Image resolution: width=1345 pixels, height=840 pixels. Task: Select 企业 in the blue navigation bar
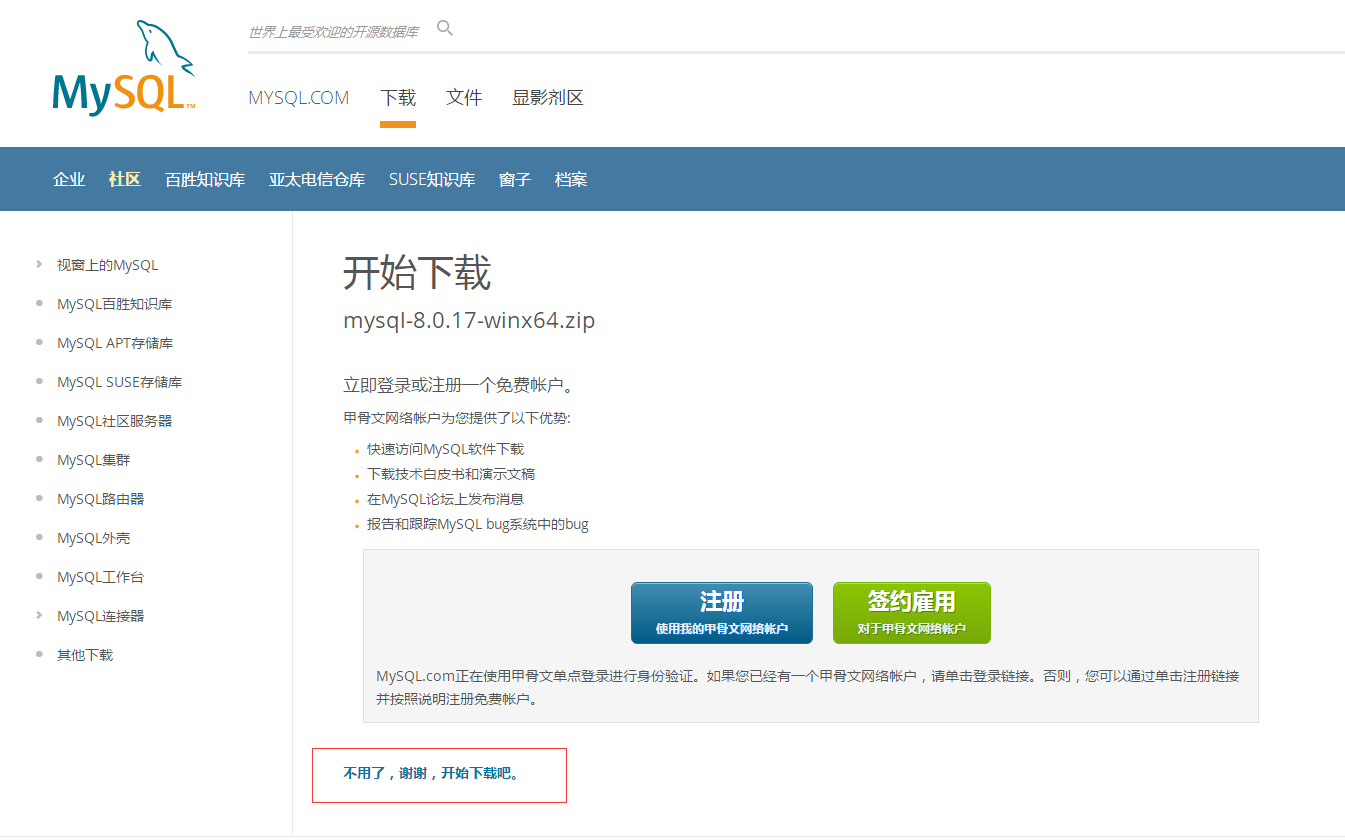69,180
